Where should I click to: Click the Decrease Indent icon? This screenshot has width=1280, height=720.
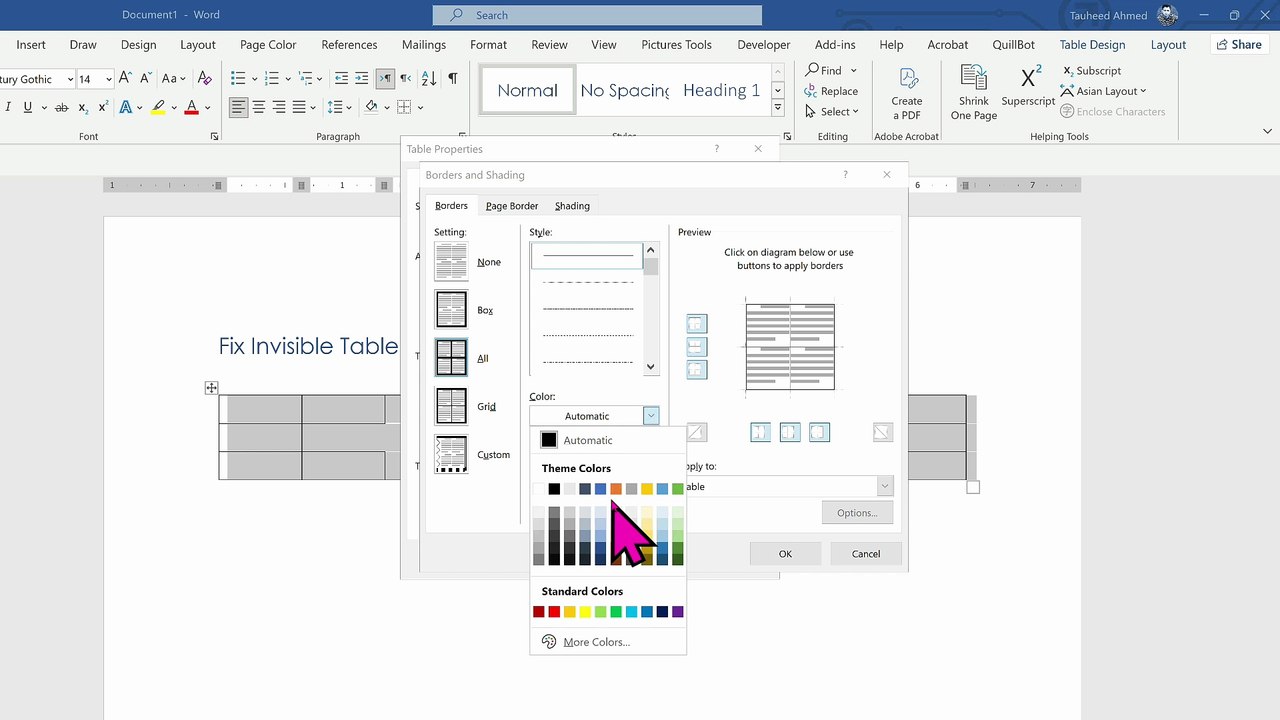[341, 78]
